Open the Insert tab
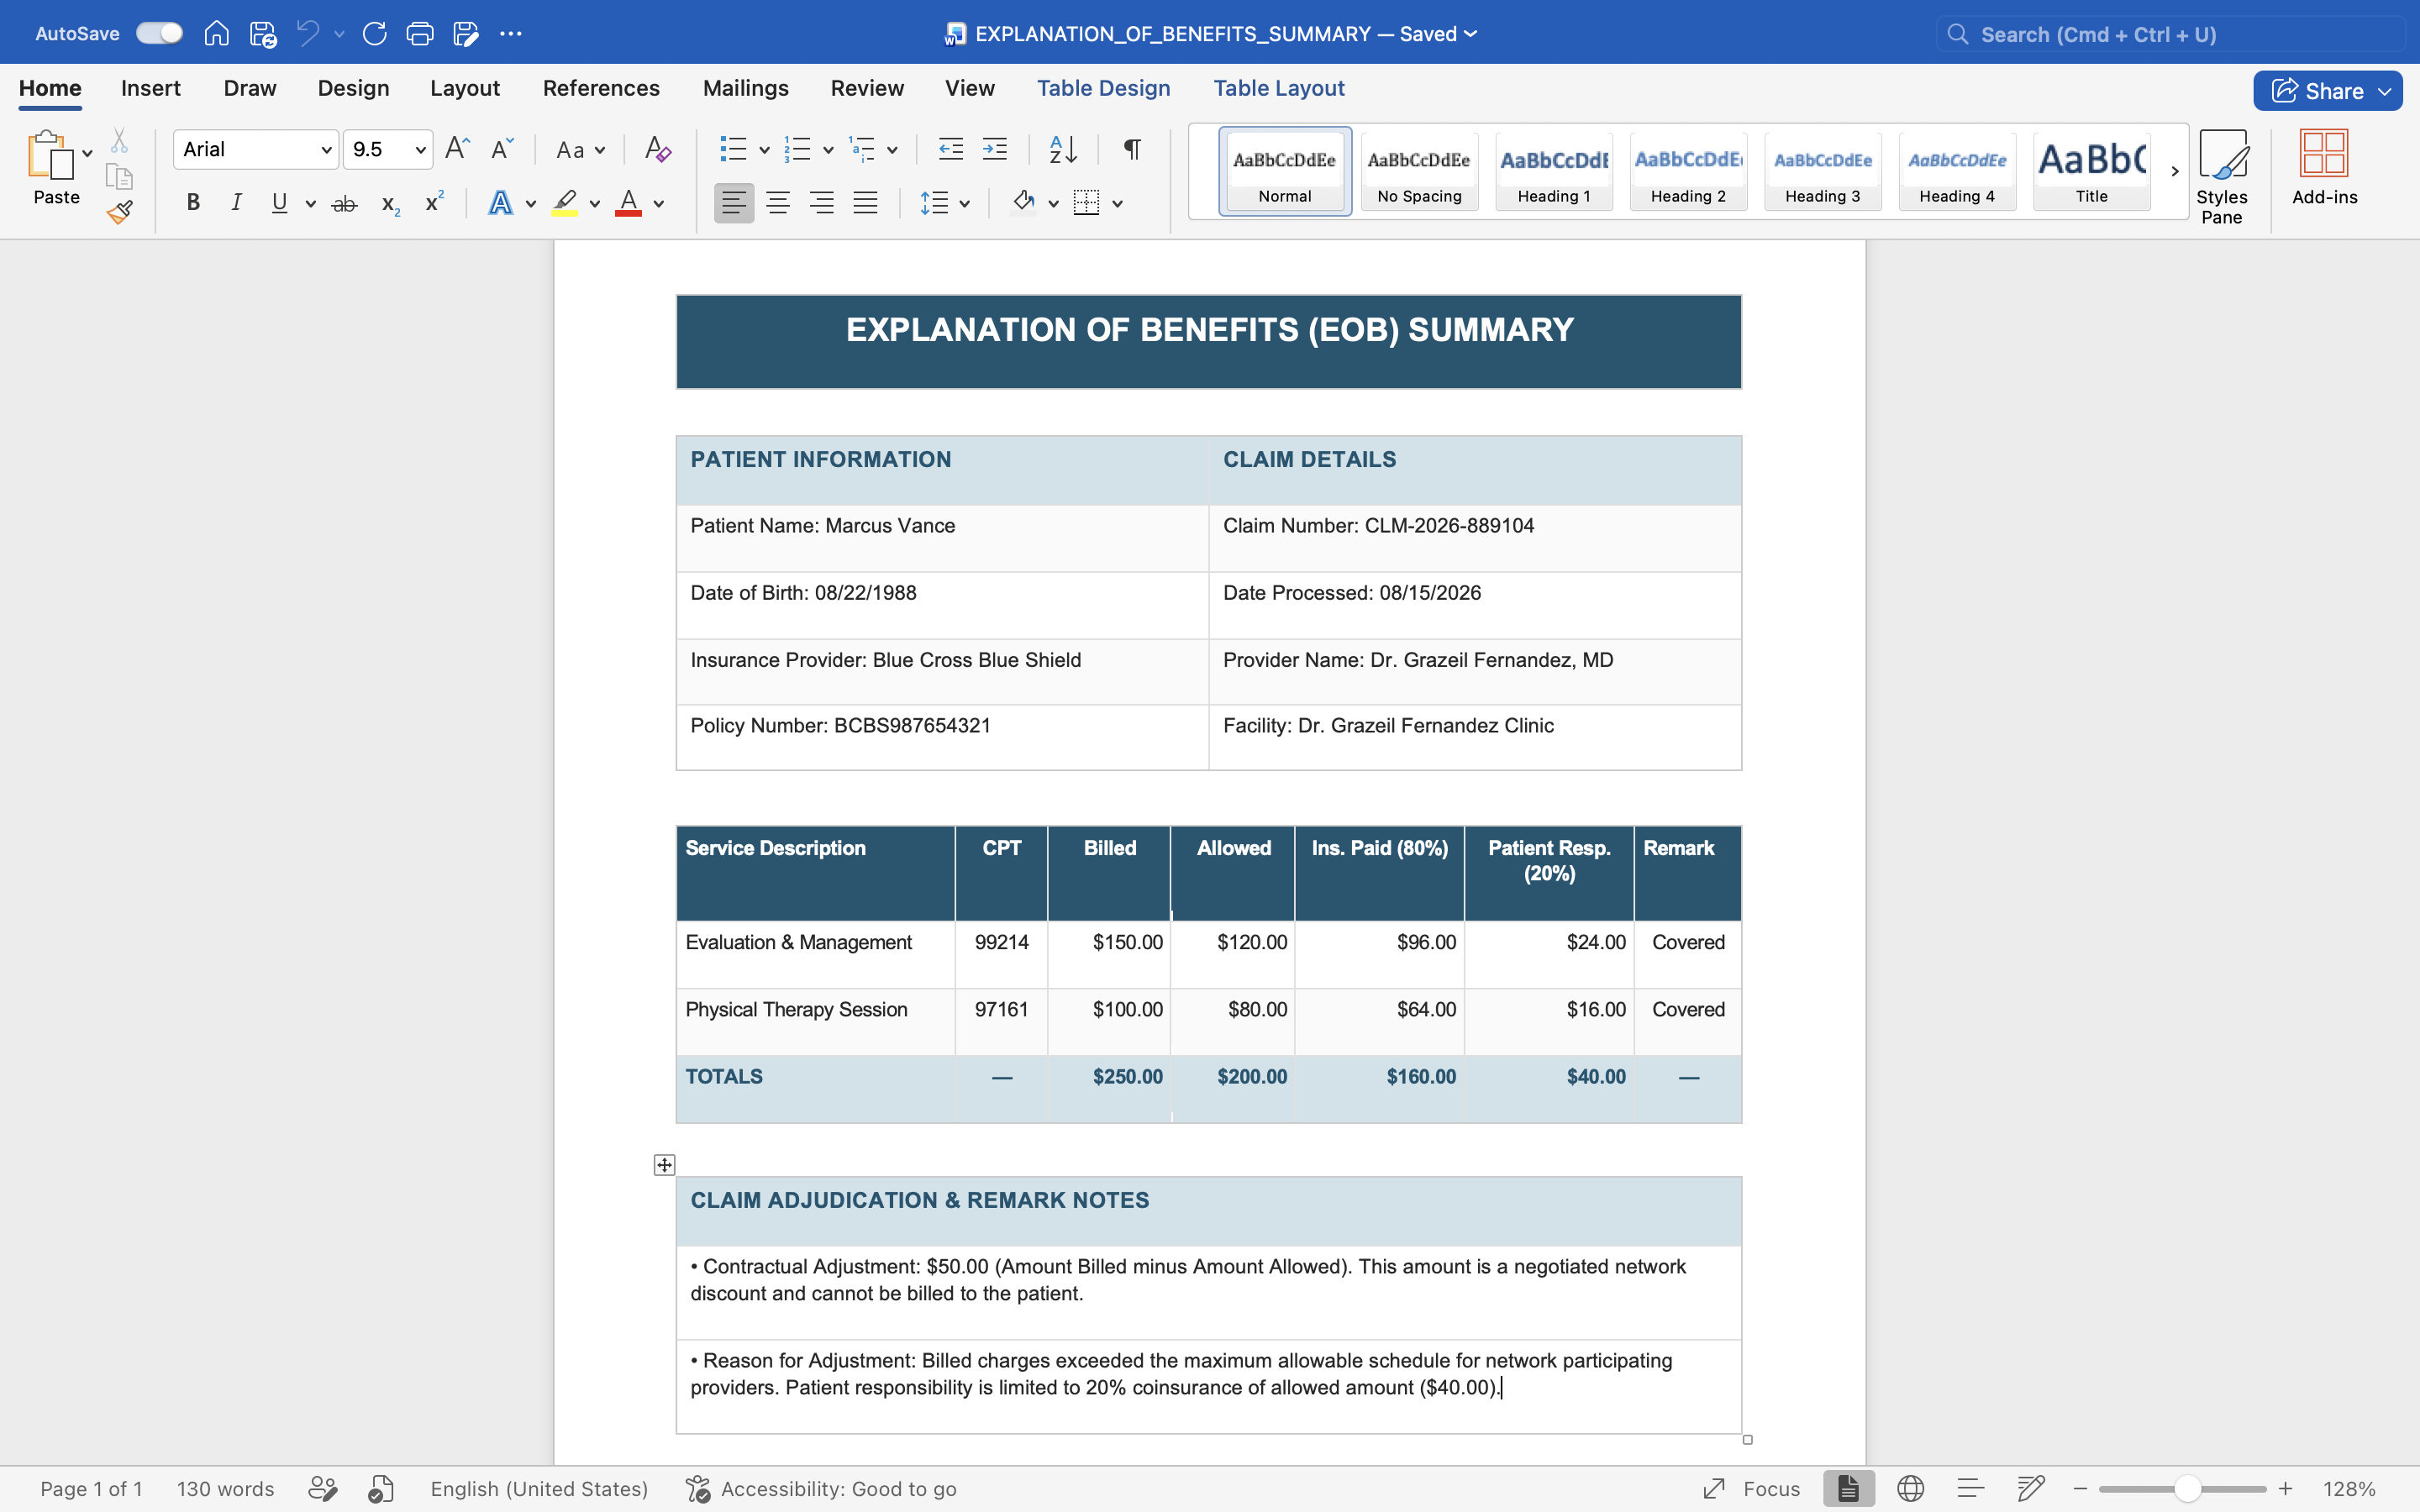This screenshot has width=2420, height=1512. coord(151,88)
